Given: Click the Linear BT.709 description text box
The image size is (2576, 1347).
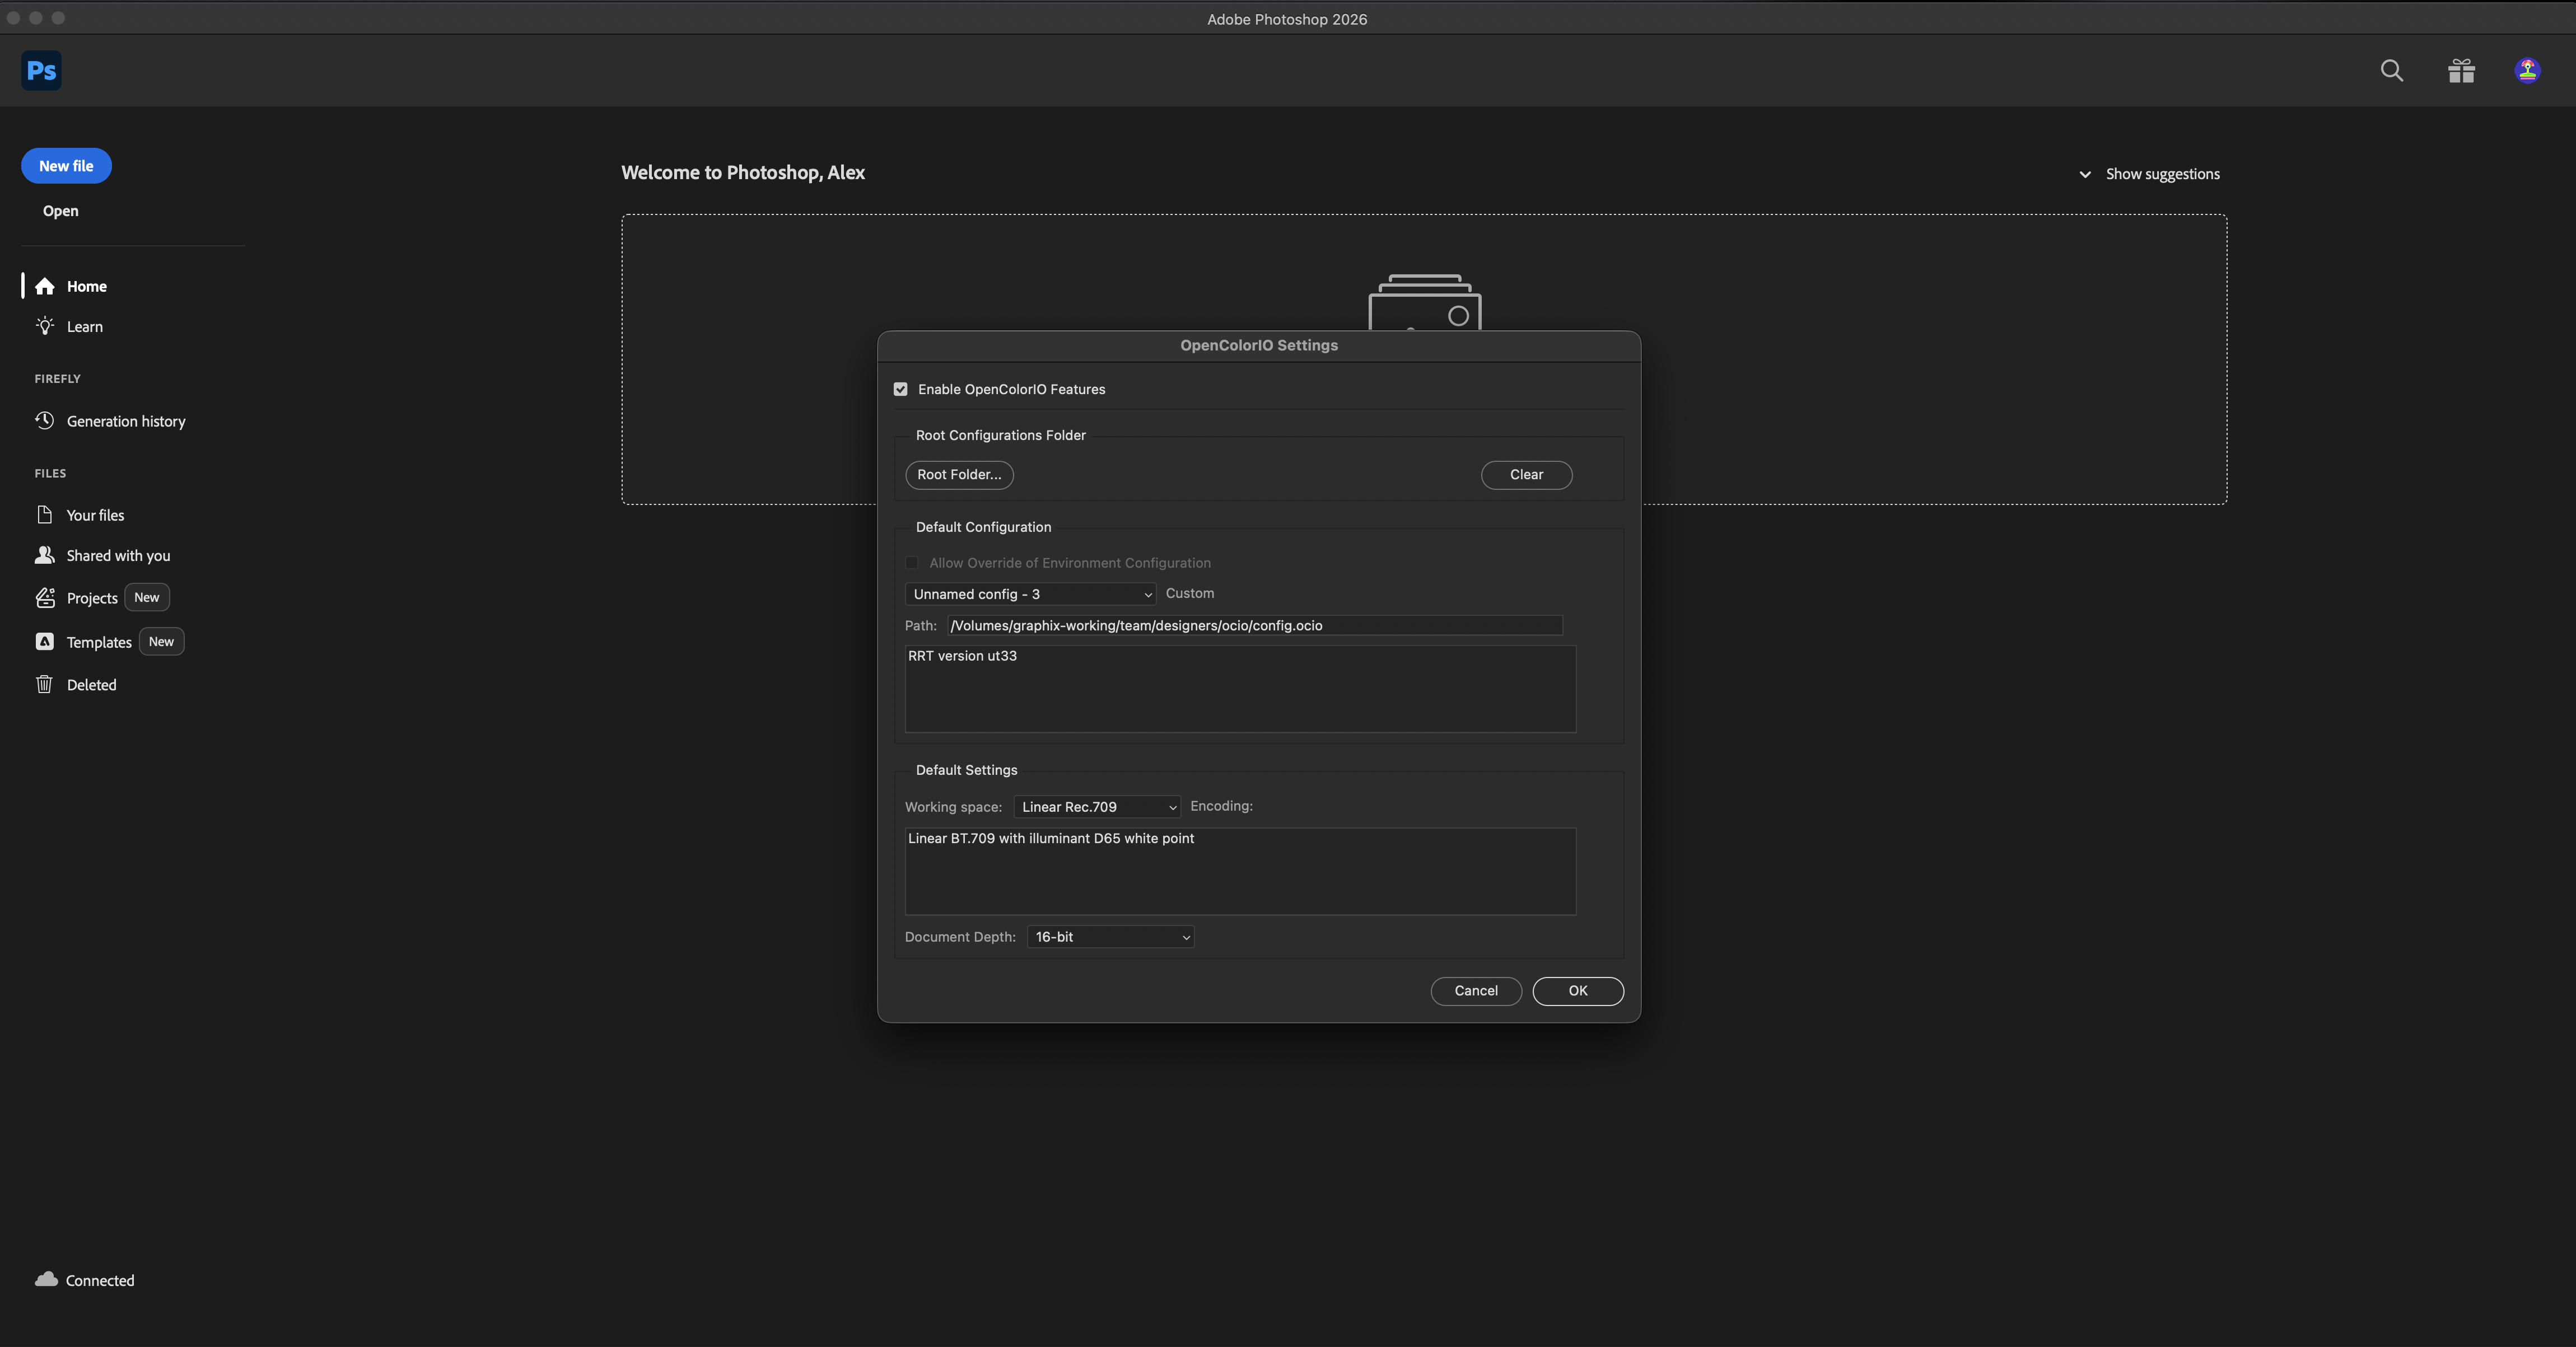Looking at the screenshot, I should coord(1240,871).
